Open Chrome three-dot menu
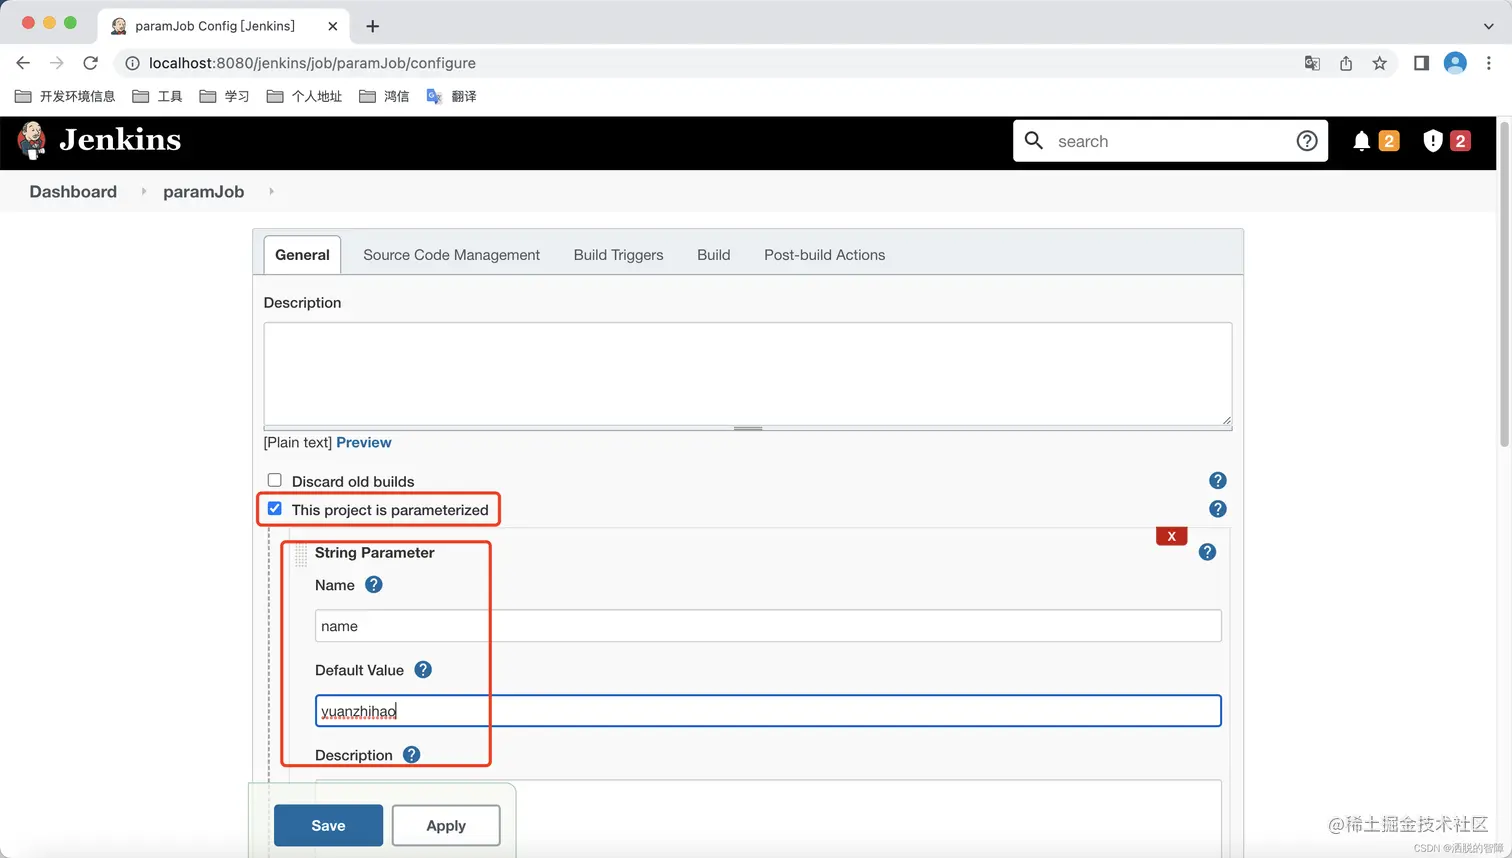 [x=1489, y=63]
